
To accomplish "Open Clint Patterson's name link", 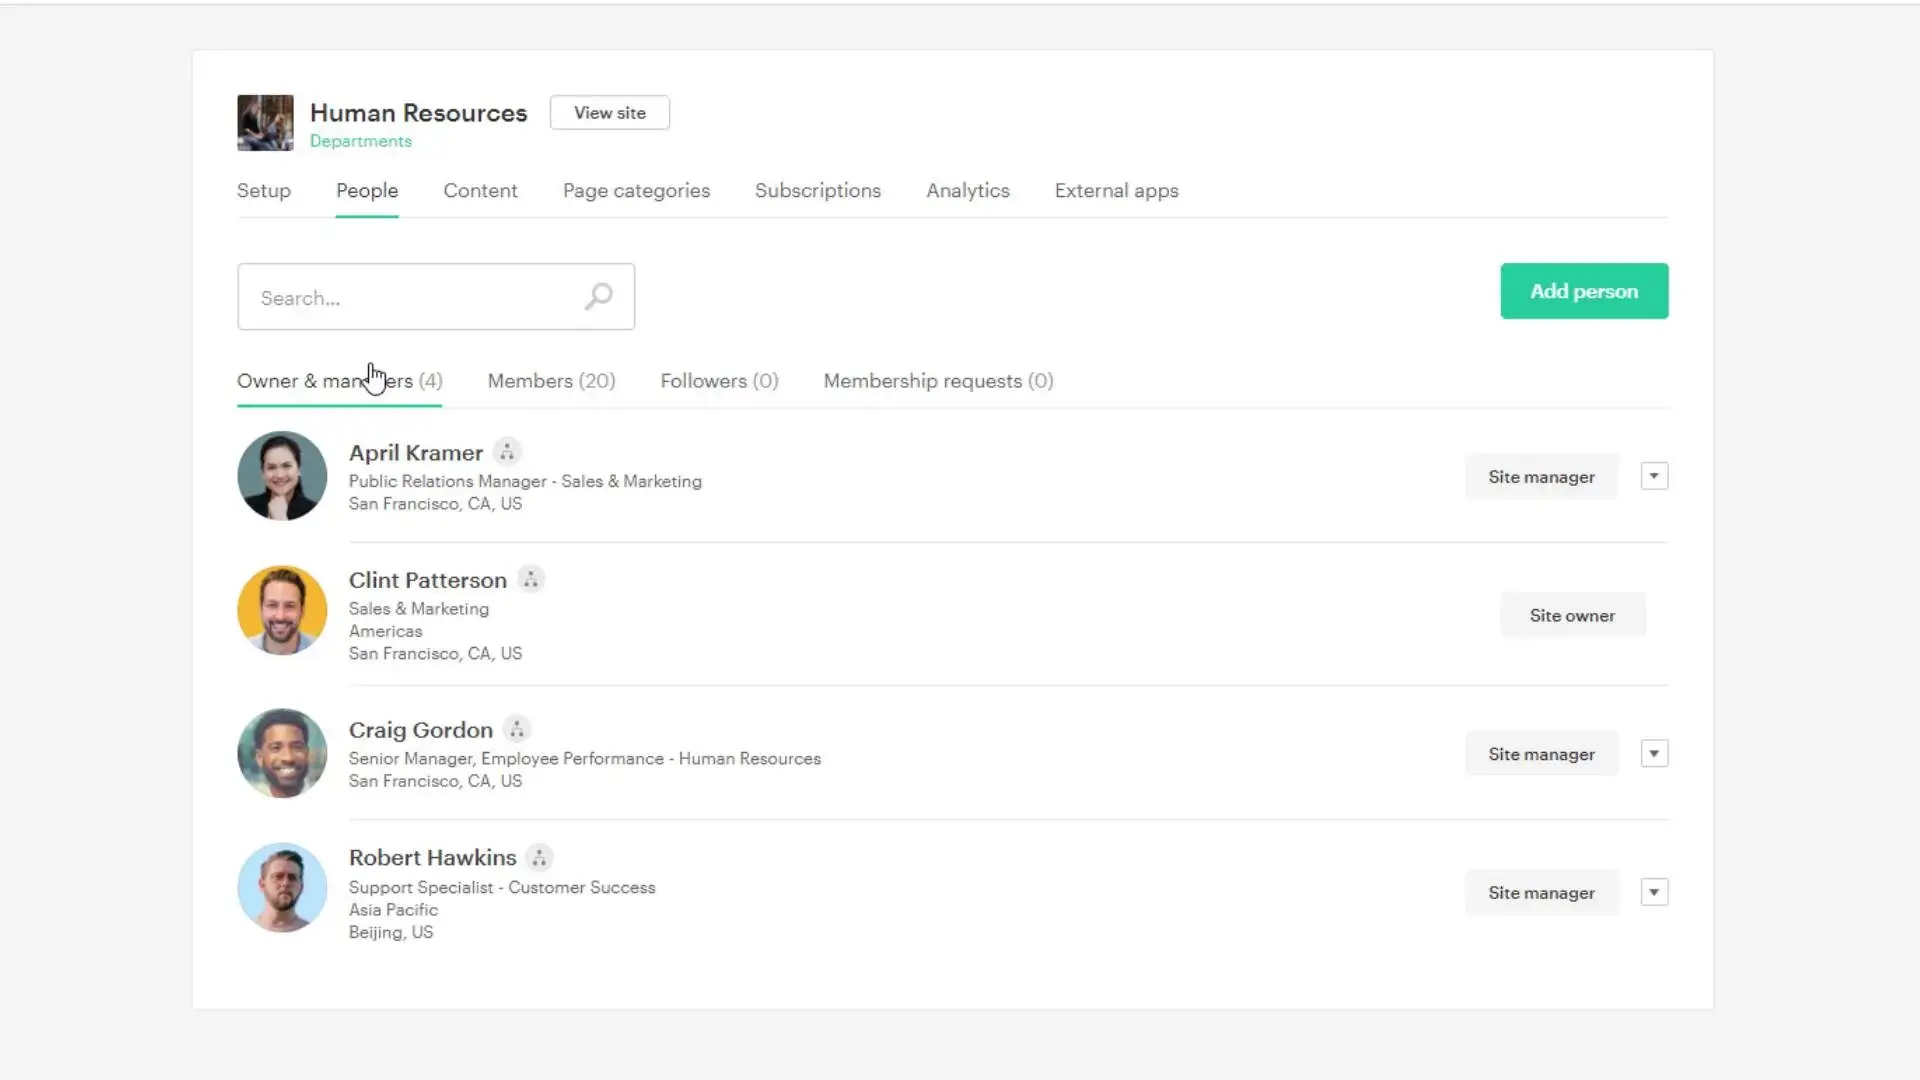I will tap(428, 580).
